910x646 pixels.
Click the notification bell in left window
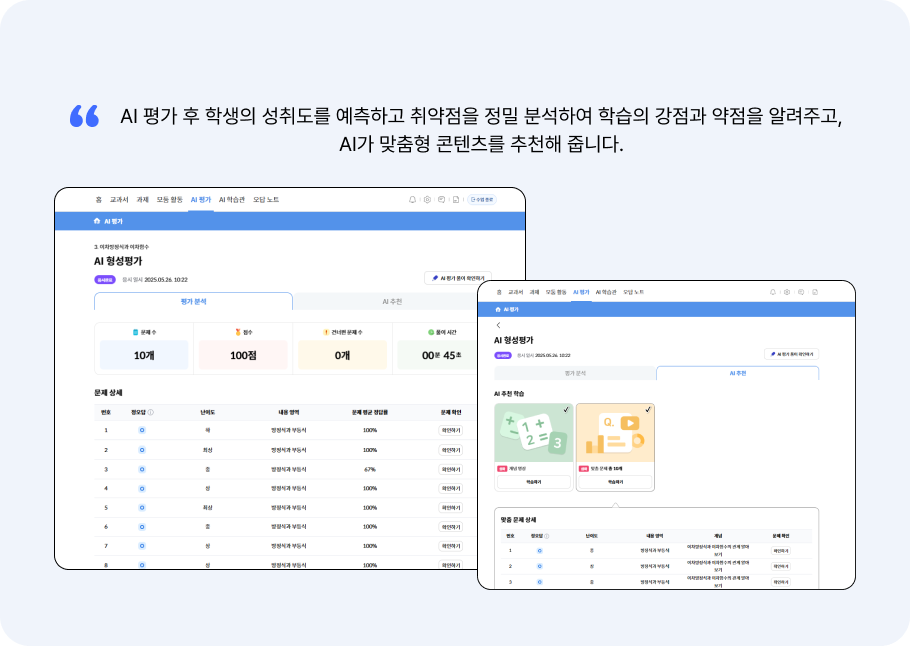click(413, 200)
